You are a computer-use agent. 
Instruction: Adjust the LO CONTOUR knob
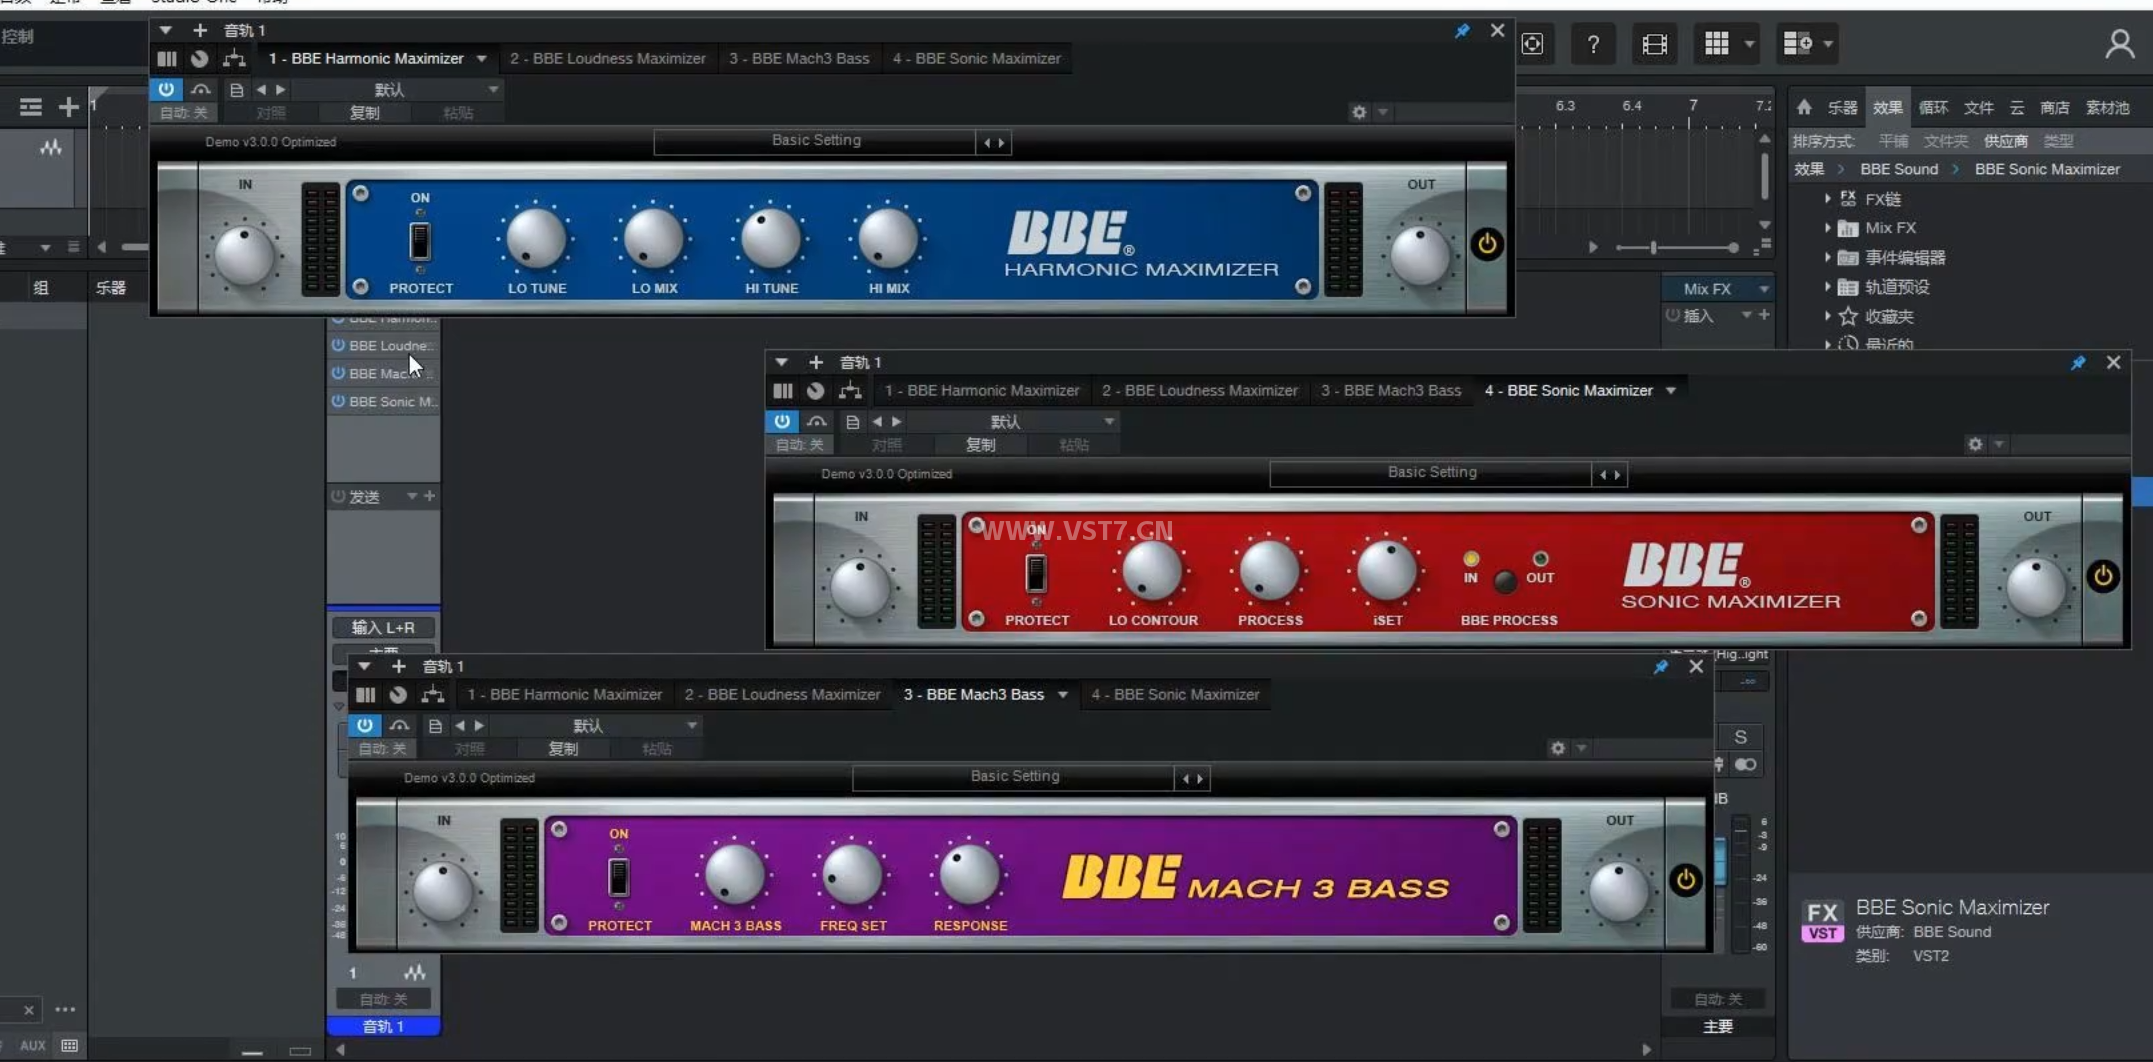coord(1152,571)
